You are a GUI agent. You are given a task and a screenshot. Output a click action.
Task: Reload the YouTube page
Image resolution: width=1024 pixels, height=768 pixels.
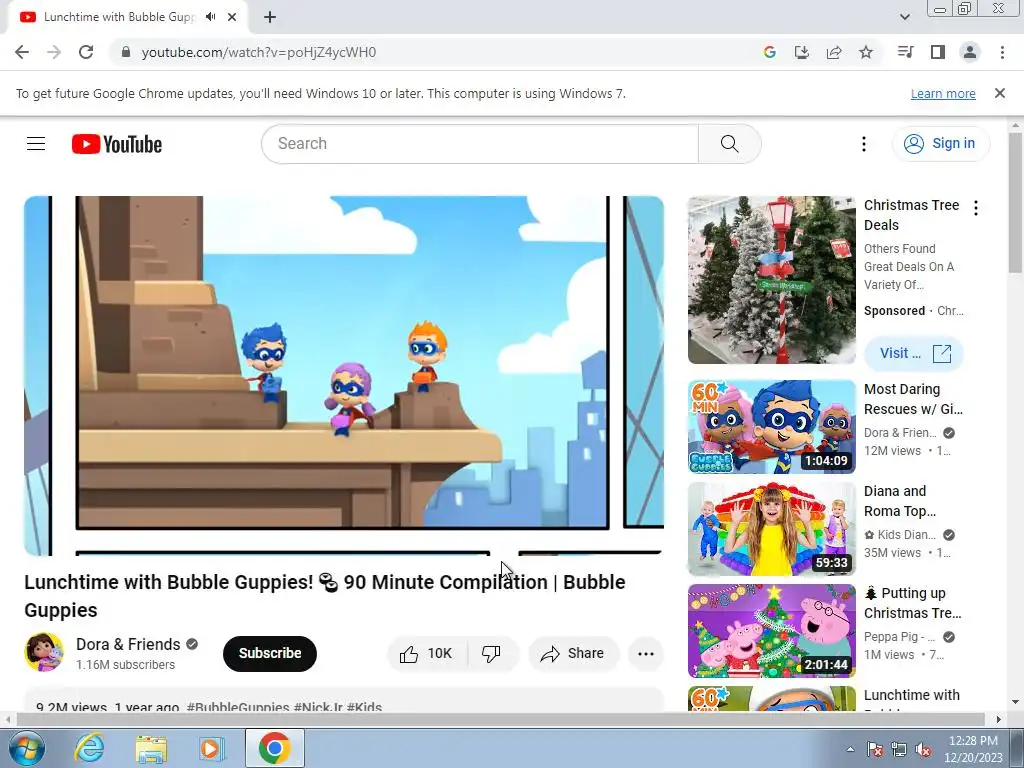pyautogui.click(x=86, y=52)
